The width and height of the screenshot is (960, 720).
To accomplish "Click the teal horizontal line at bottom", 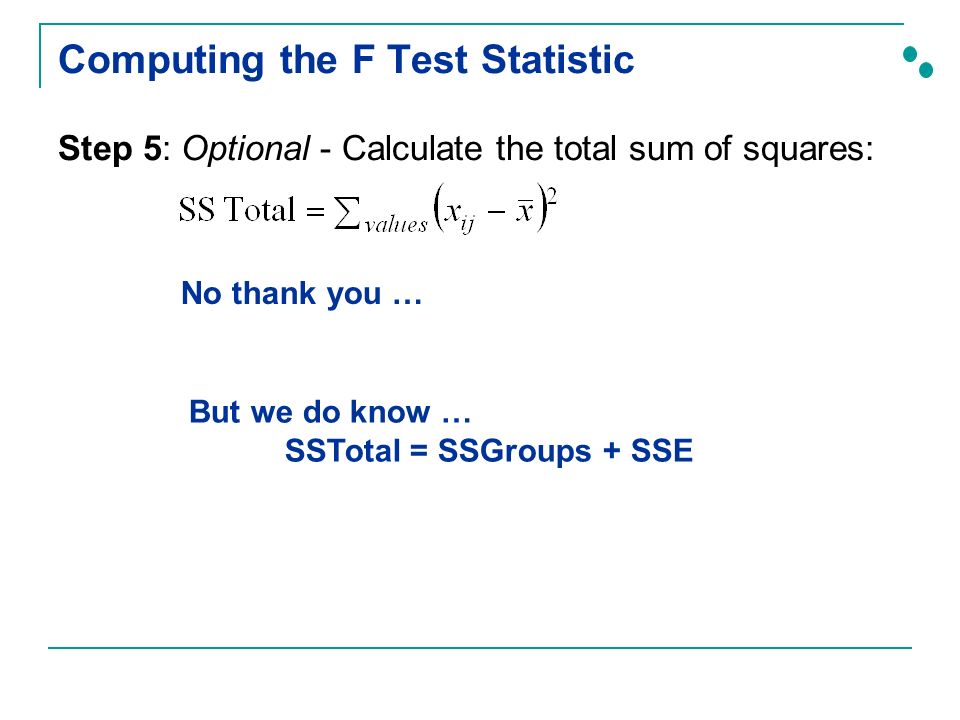I will click(480, 647).
